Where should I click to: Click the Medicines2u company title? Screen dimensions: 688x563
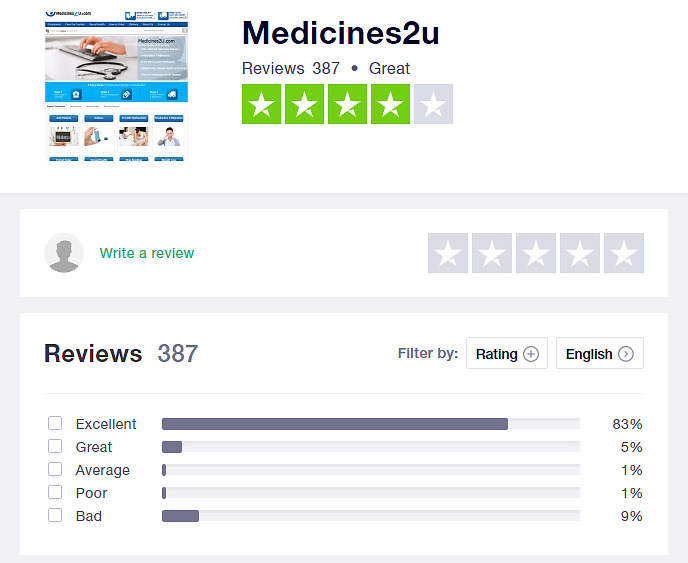[340, 33]
